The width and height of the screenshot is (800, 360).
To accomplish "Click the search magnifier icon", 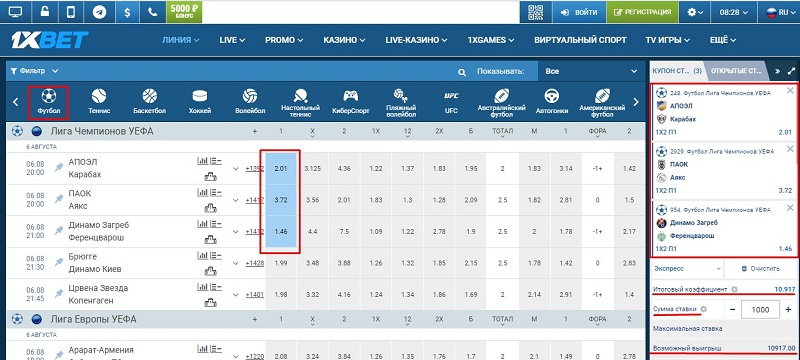I will pyautogui.click(x=462, y=72).
